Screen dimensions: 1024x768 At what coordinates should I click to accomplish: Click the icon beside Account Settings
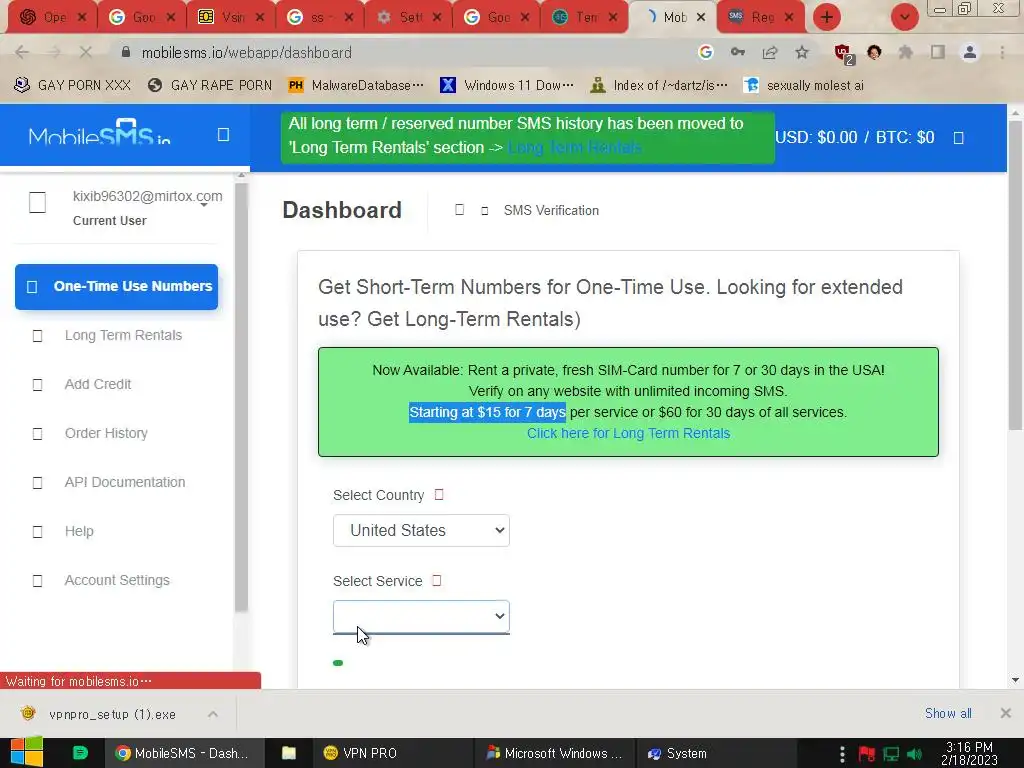[x=37, y=581]
